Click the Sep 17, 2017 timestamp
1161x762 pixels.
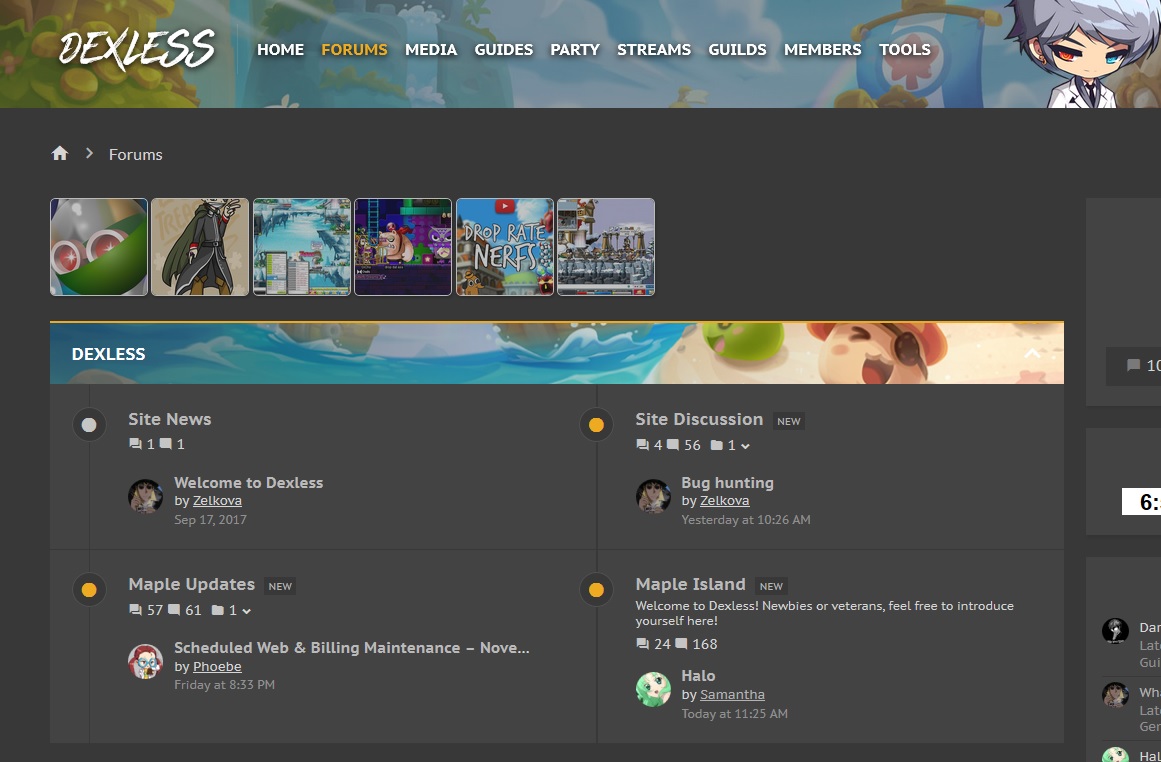click(210, 520)
